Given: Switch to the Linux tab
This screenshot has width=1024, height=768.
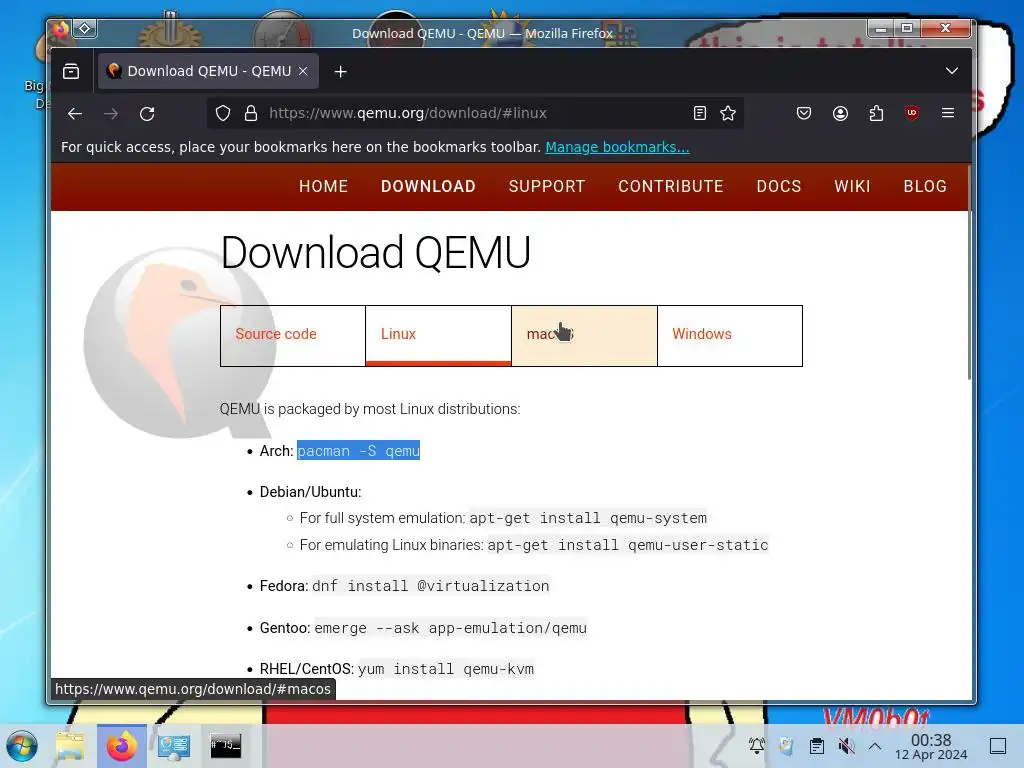Looking at the screenshot, I should pyautogui.click(x=438, y=336).
